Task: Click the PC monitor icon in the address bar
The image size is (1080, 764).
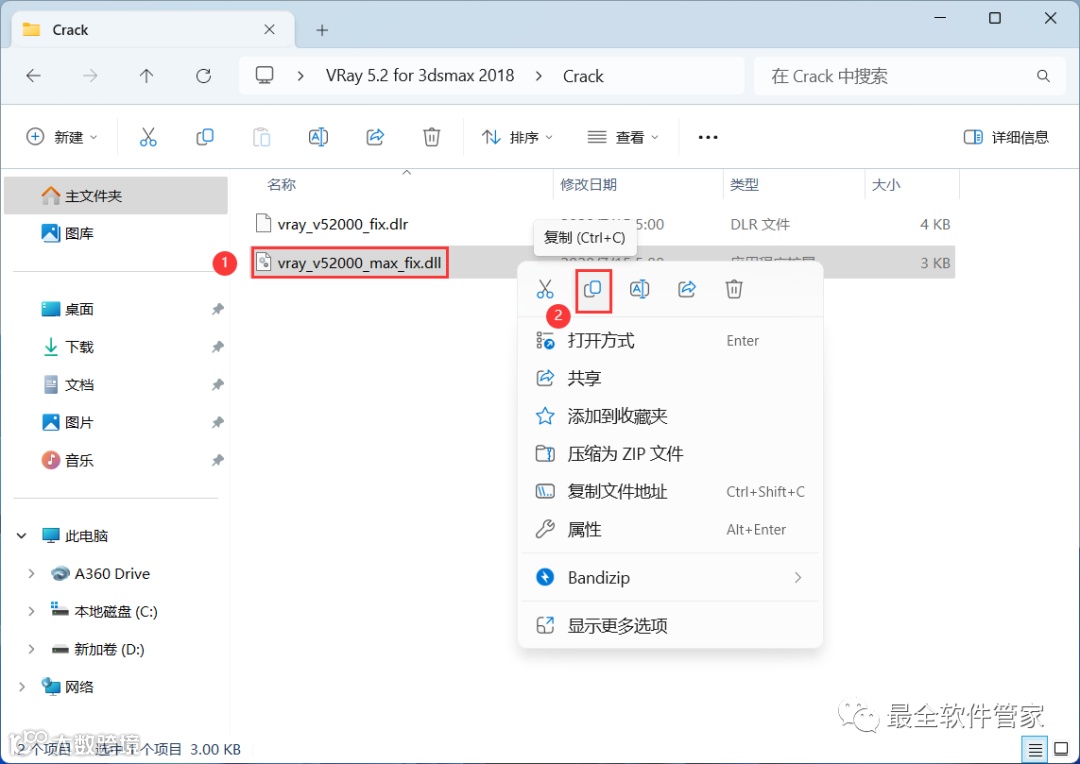Action: [x=264, y=75]
